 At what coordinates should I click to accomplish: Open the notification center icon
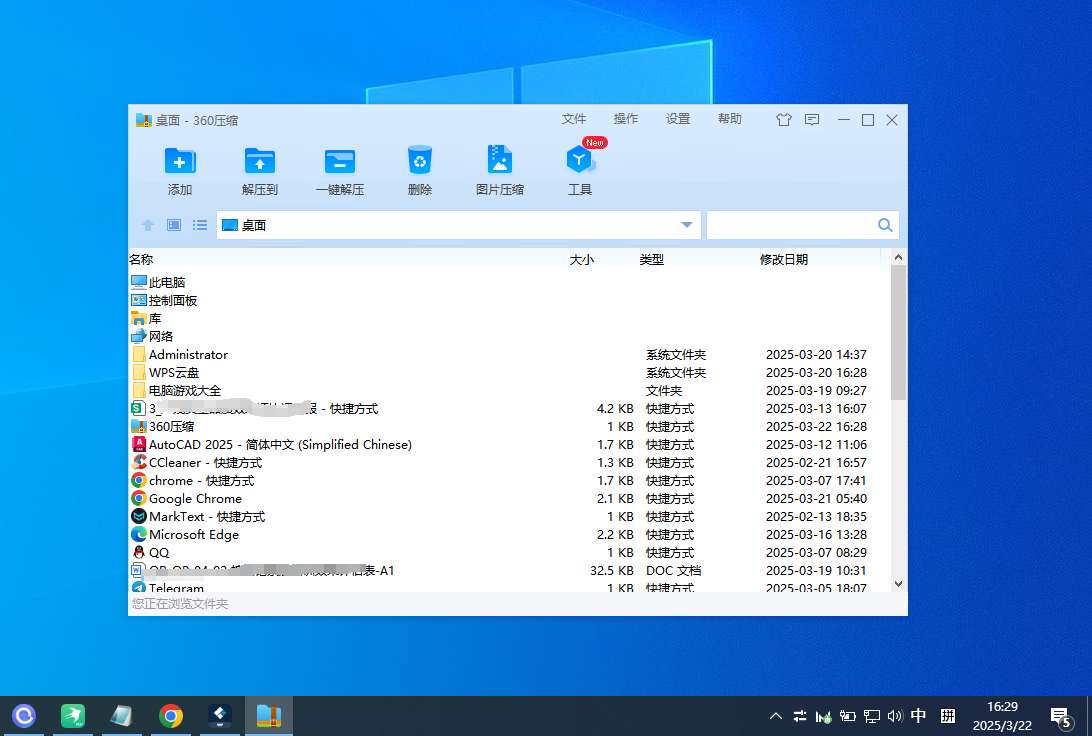coord(1061,717)
